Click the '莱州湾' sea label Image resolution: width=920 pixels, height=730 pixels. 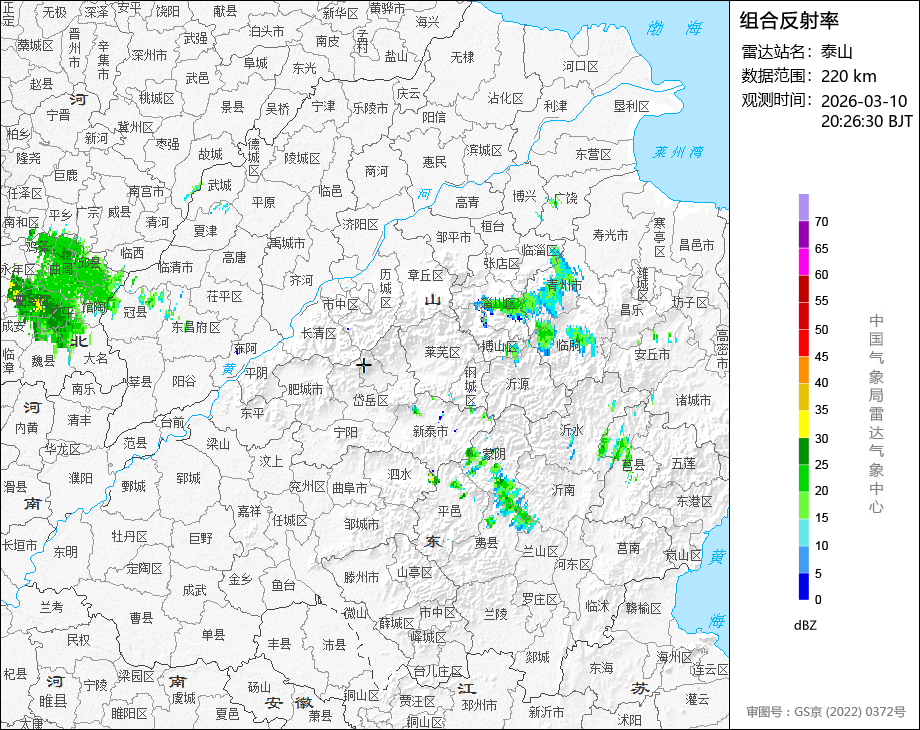(x=678, y=152)
